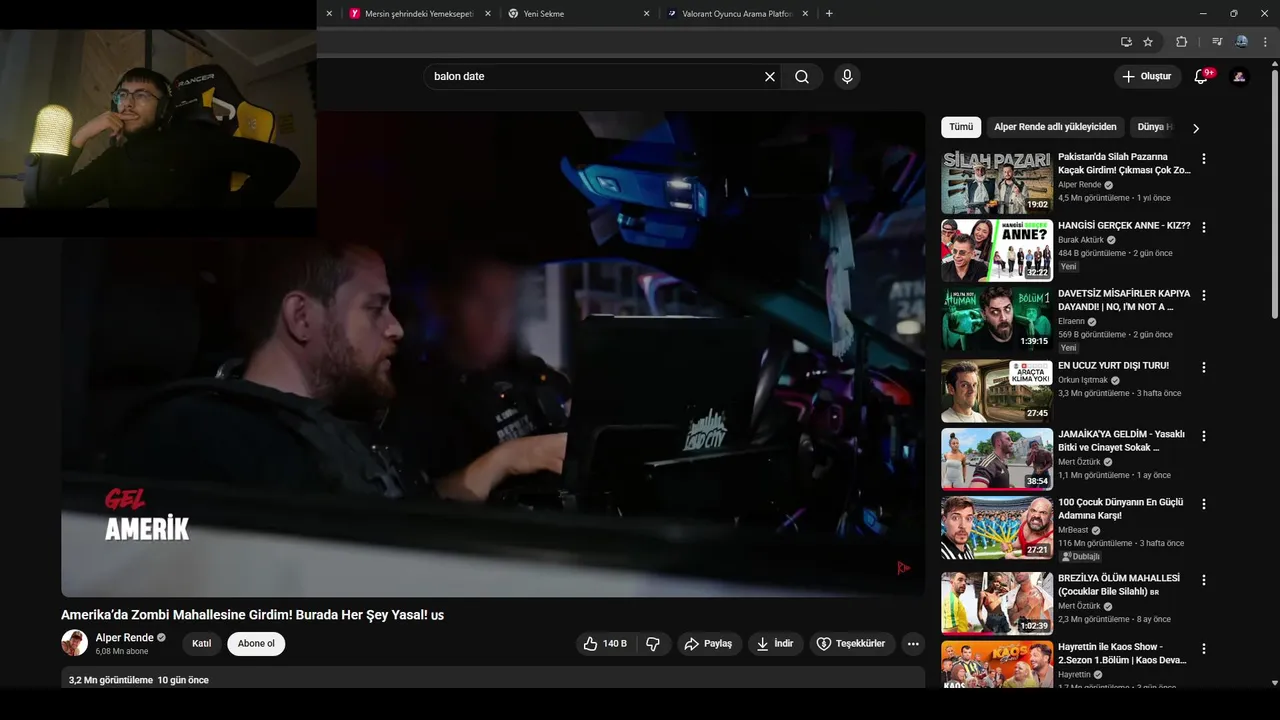Click the Paylaş share button
Viewport: 1280px width, 720px height.
(709, 644)
